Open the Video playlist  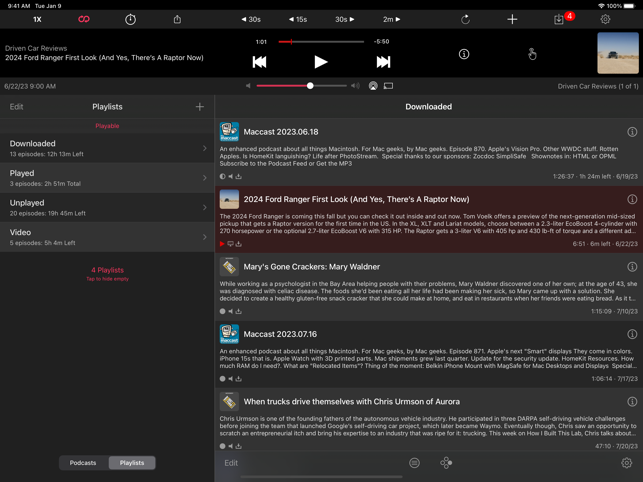point(107,237)
